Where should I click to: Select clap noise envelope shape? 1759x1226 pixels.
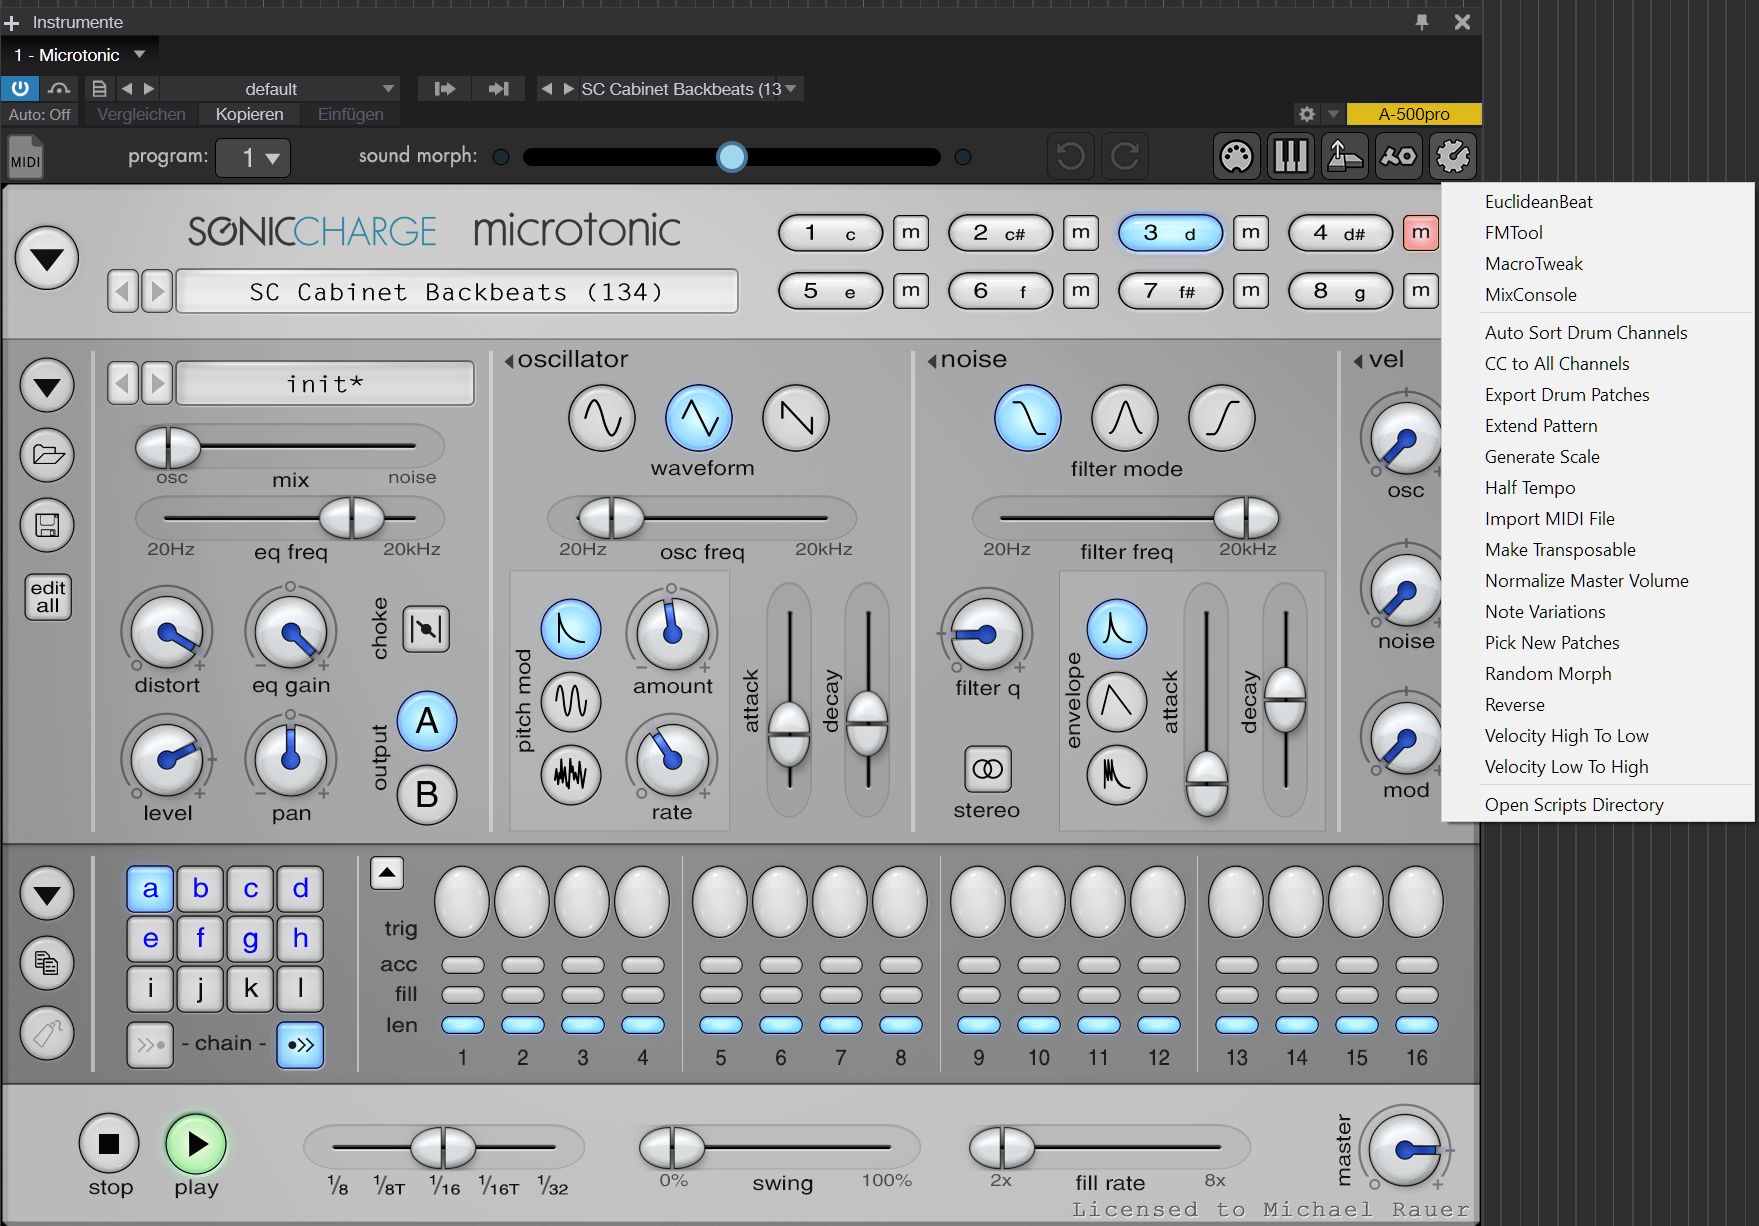[x=1117, y=774]
